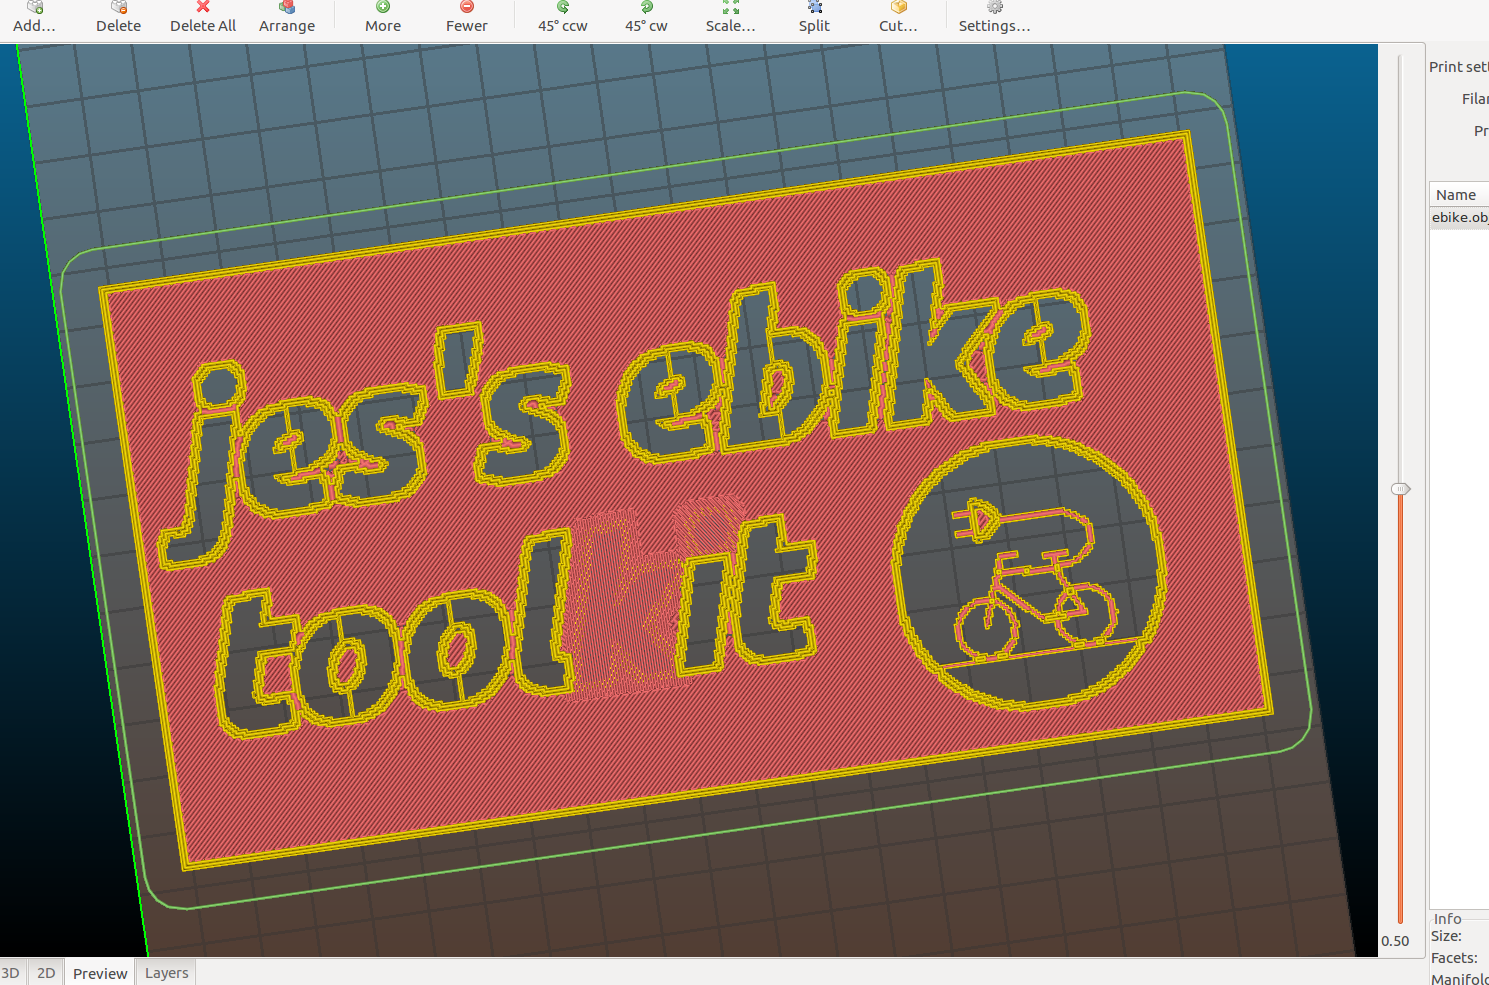Open the Cut... tool
The width and height of the screenshot is (1489, 985).
click(x=898, y=16)
